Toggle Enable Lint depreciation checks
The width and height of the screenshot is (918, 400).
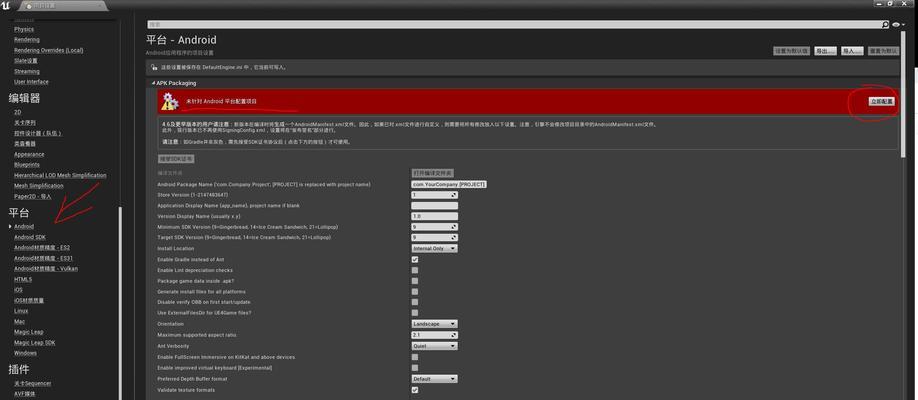pos(415,270)
